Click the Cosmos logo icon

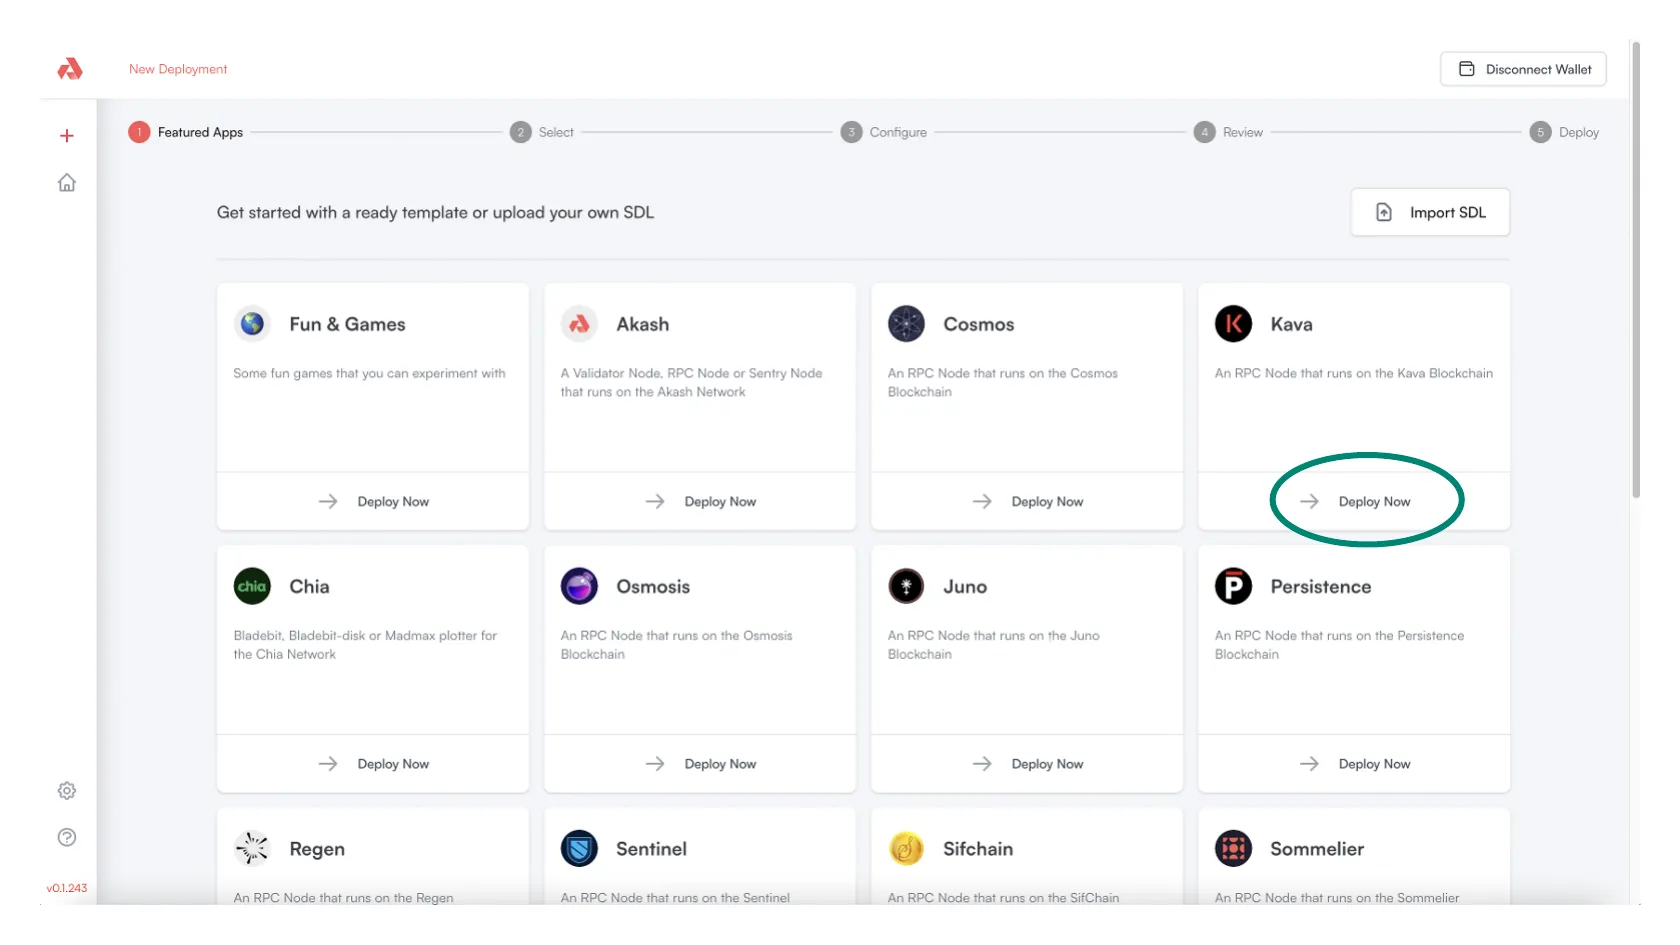pyautogui.click(x=906, y=324)
